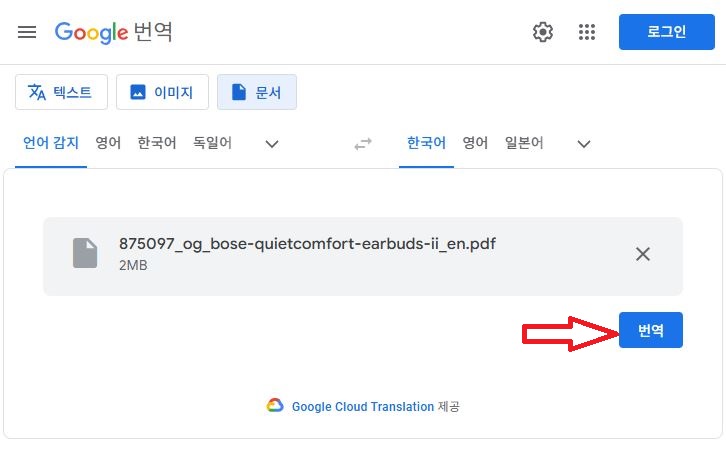The width and height of the screenshot is (726, 451).
Task: Select 언어 감지 as source language
Action: (x=51, y=143)
